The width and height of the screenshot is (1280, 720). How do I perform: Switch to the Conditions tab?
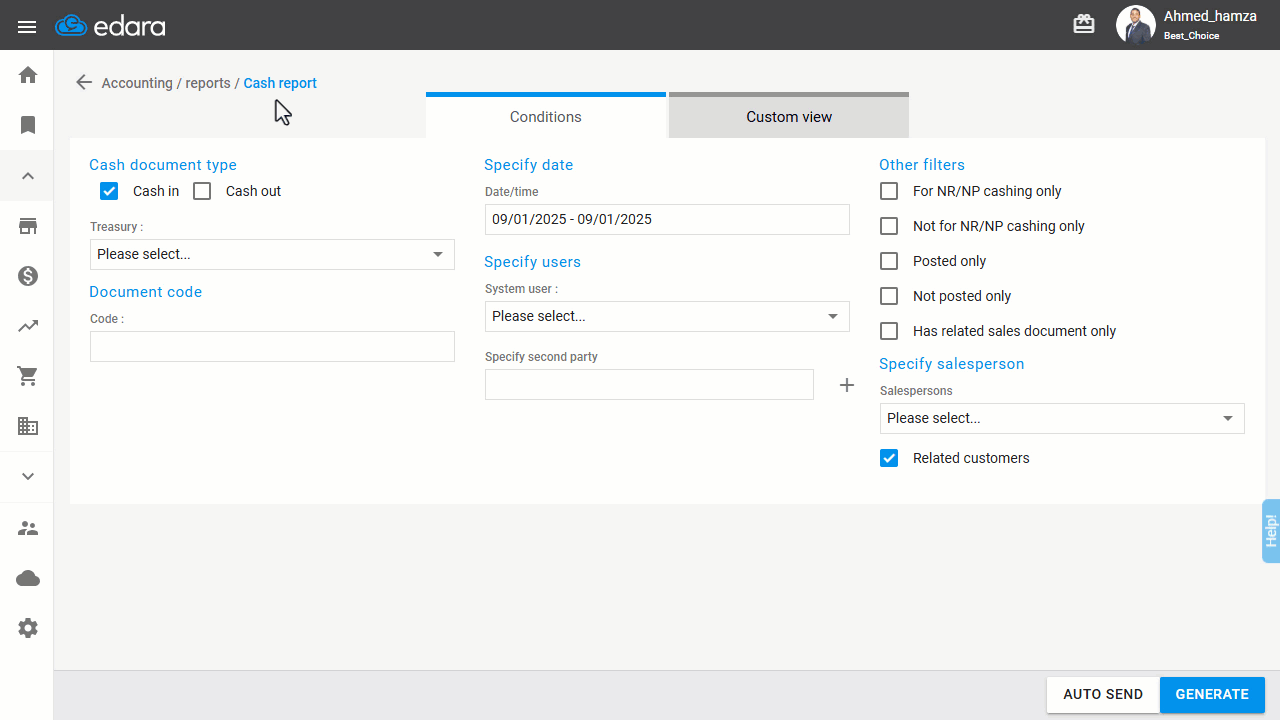click(546, 116)
